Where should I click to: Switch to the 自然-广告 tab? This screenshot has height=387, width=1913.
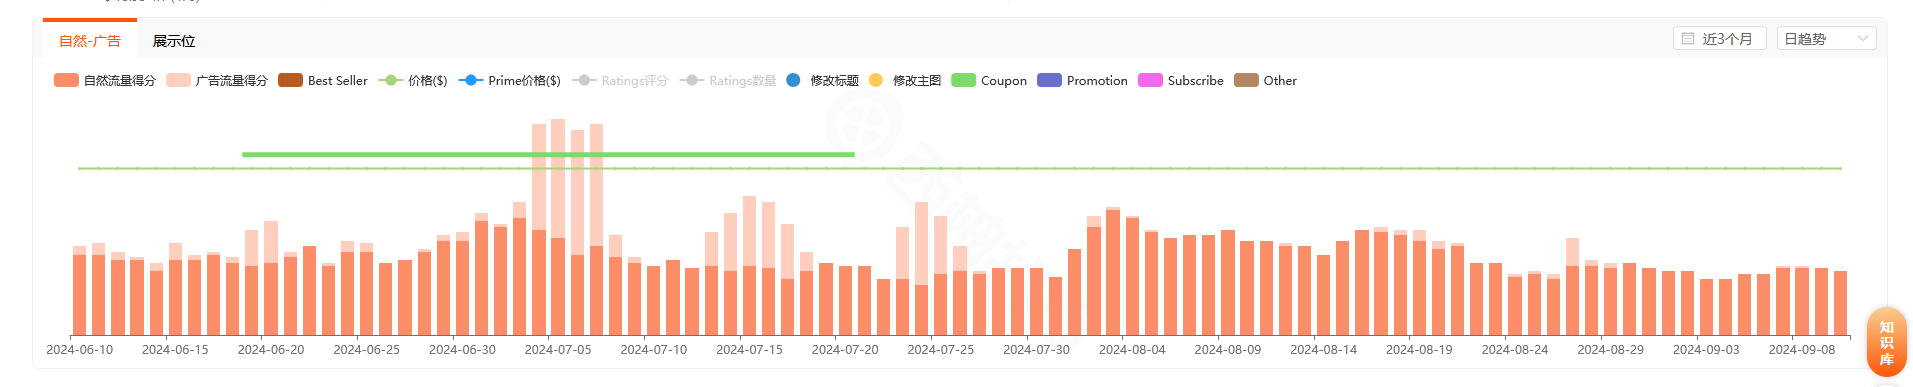[x=90, y=41]
